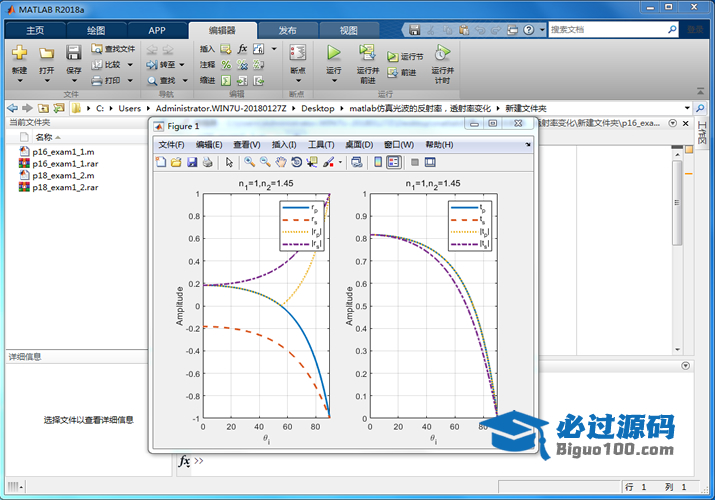Viewport: 715px width, 500px height.
Task: Open Figure 1 桌面(D) menu
Action: point(359,144)
